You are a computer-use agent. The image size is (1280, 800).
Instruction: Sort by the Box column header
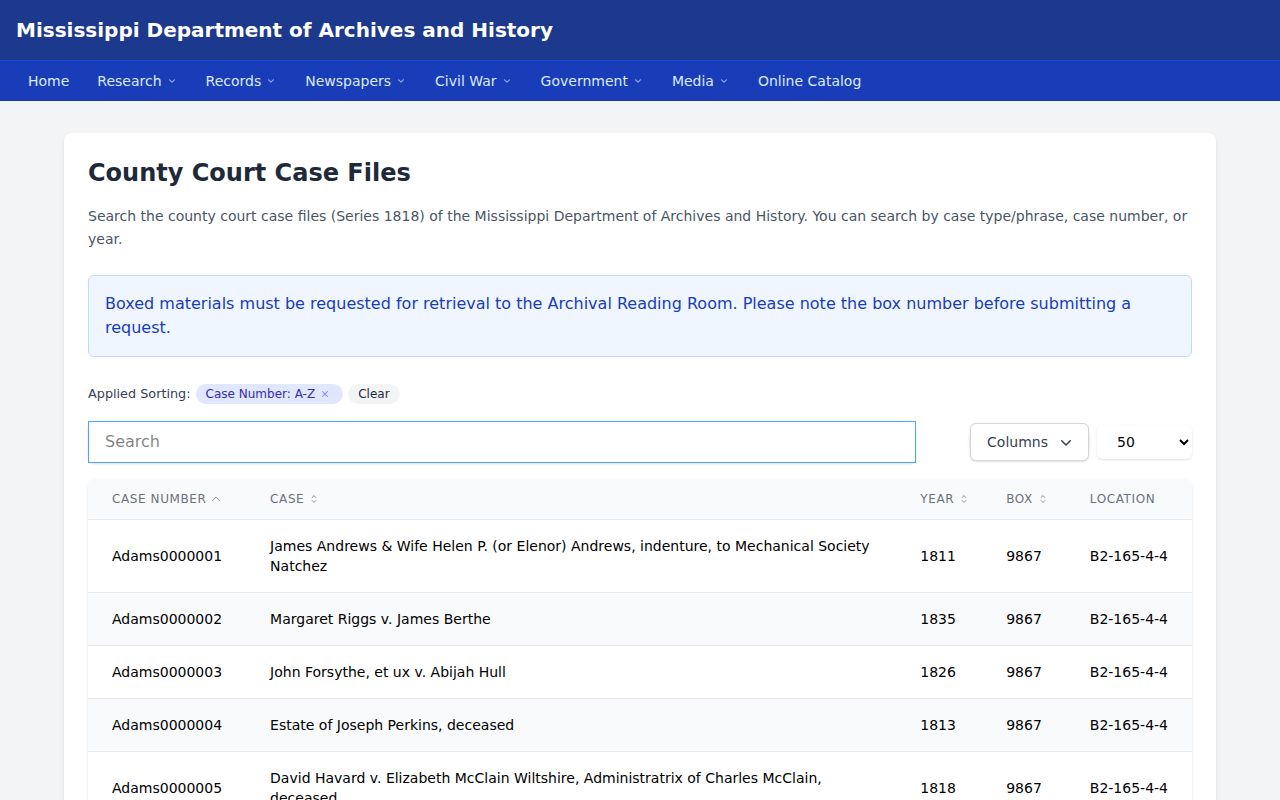pos(1026,499)
